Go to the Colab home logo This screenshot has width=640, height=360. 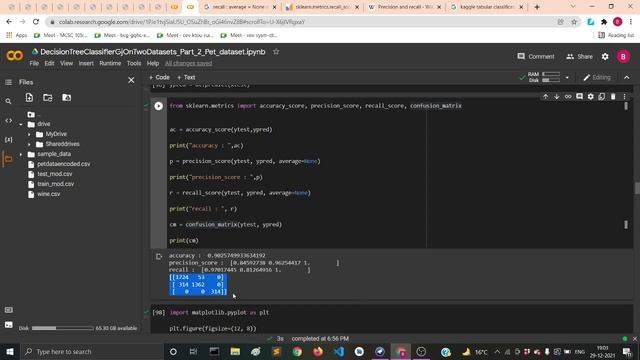(15, 55)
